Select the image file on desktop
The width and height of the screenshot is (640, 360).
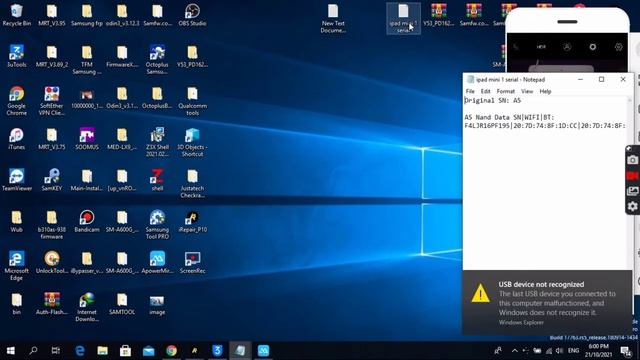click(157, 304)
